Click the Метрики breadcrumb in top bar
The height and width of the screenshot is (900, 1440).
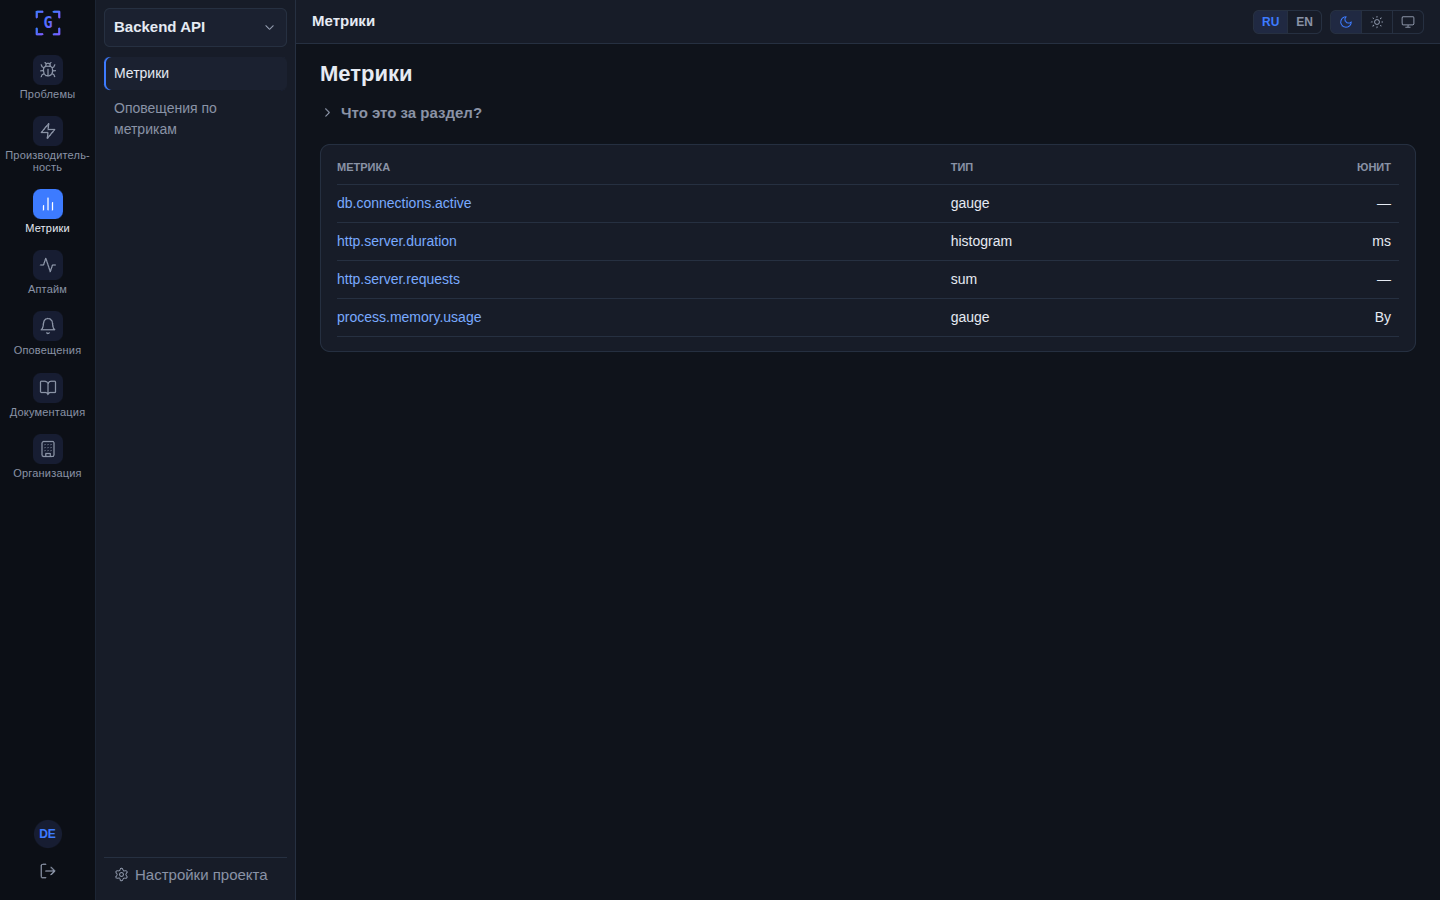tap(343, 21)
